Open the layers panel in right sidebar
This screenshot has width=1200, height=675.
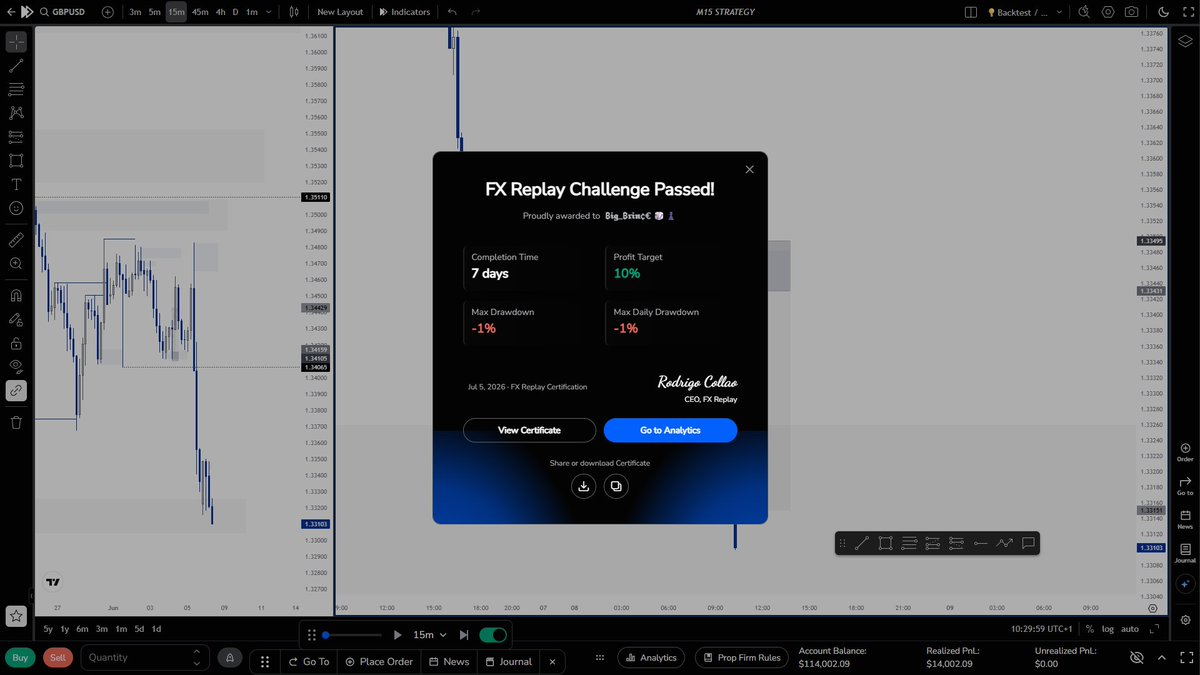[1185, 41]
